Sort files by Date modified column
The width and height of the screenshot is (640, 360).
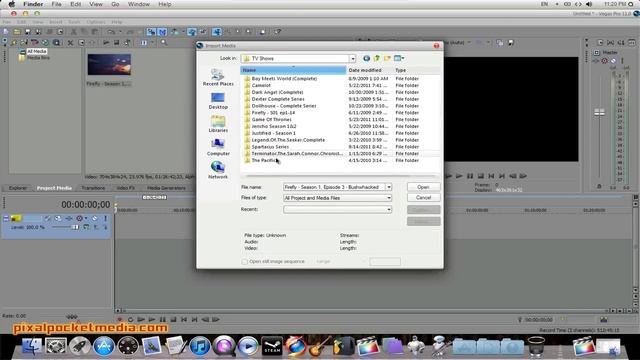click(370, 70)
